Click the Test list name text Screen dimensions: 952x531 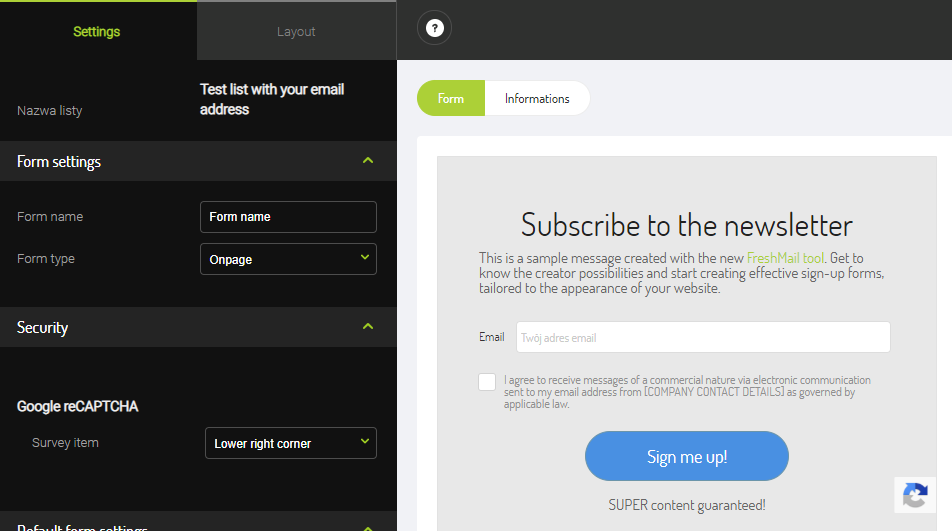[272, 99]
